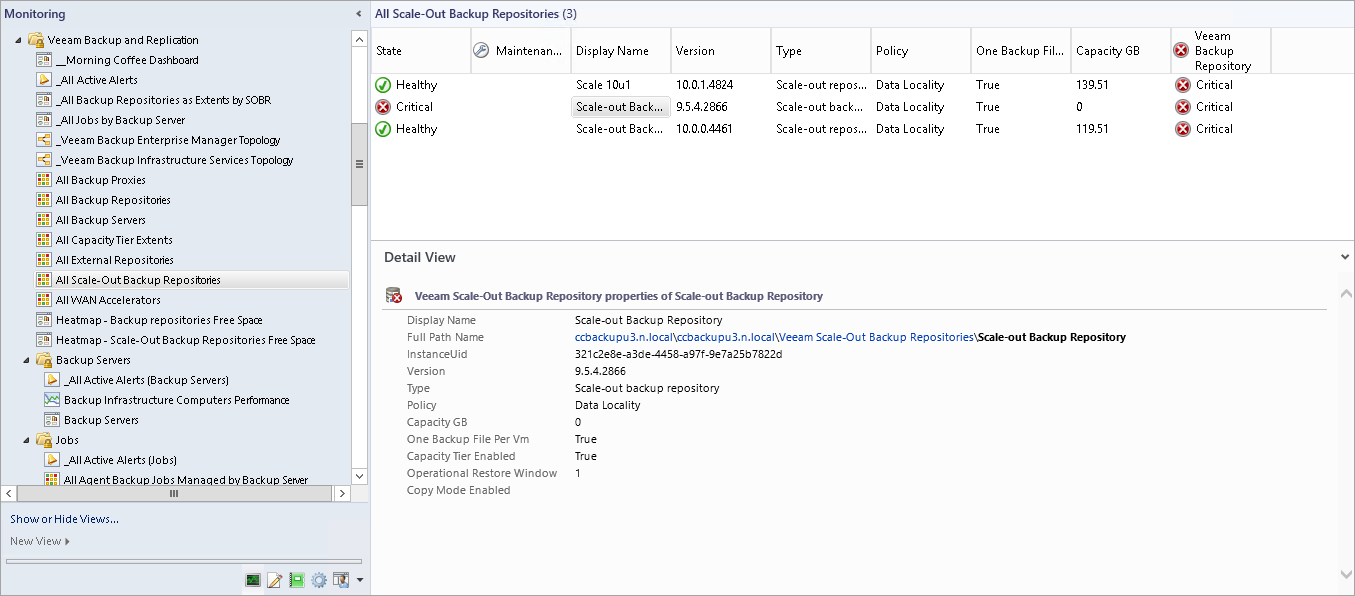
Task: Open the Authoring workspace pencil icon
Action: 275,580
